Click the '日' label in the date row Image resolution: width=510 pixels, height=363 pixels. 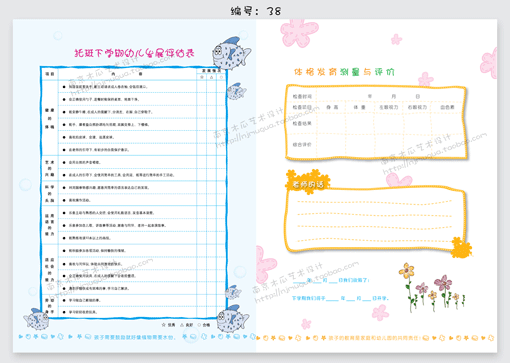[x=418, y=96]
